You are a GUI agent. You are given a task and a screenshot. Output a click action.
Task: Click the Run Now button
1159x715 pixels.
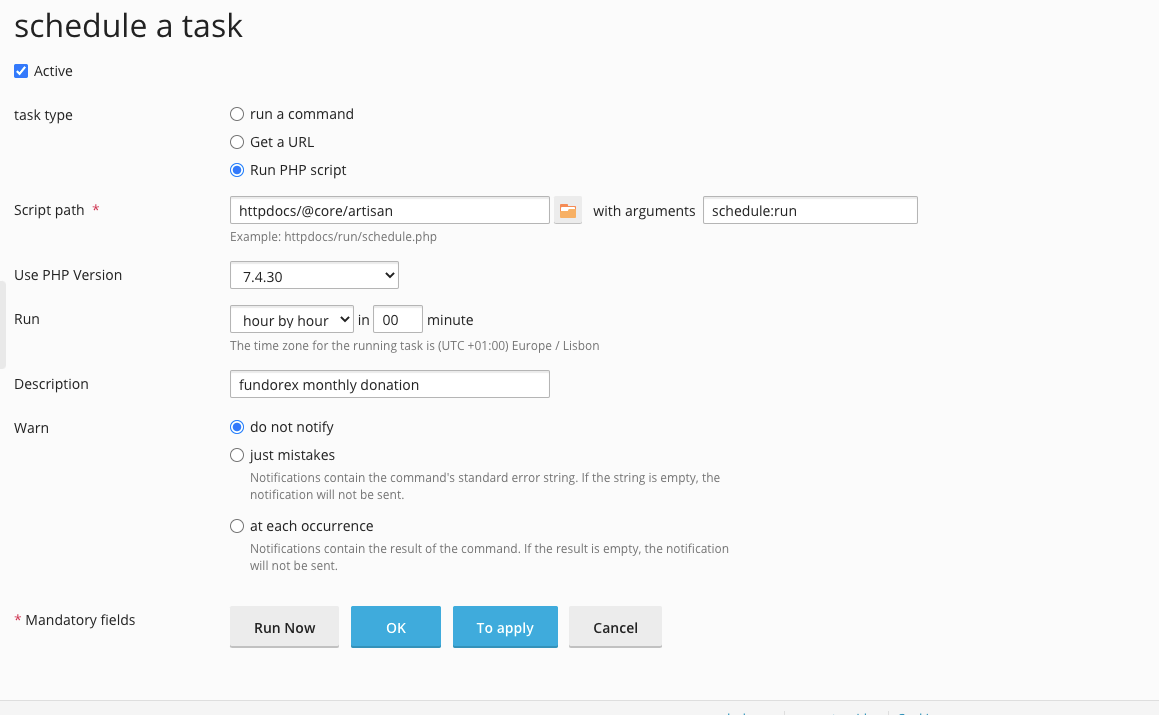coord(284,627)
